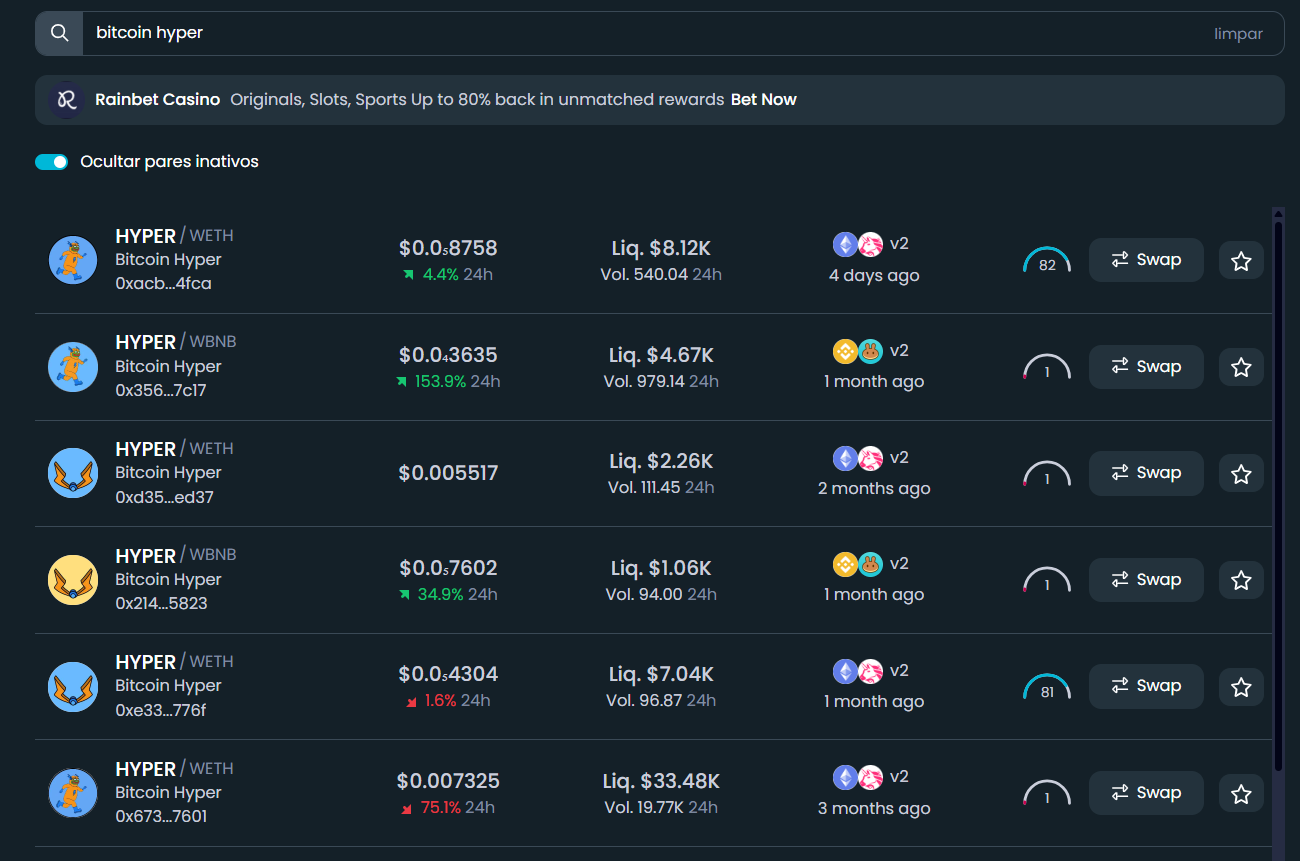
Task: Click the Ethereum network icon on HYPER/WETH pair
Action: coord(845,243)
